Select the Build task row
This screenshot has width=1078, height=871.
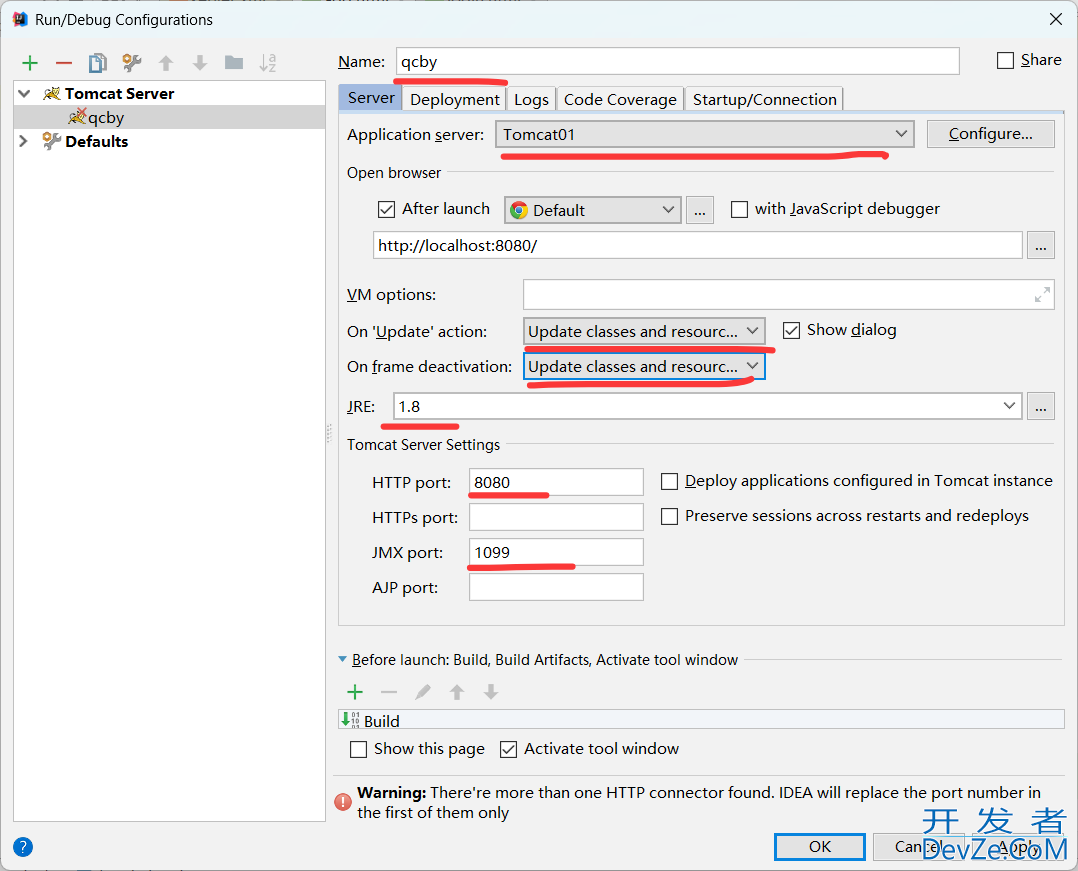coord(701,720)
